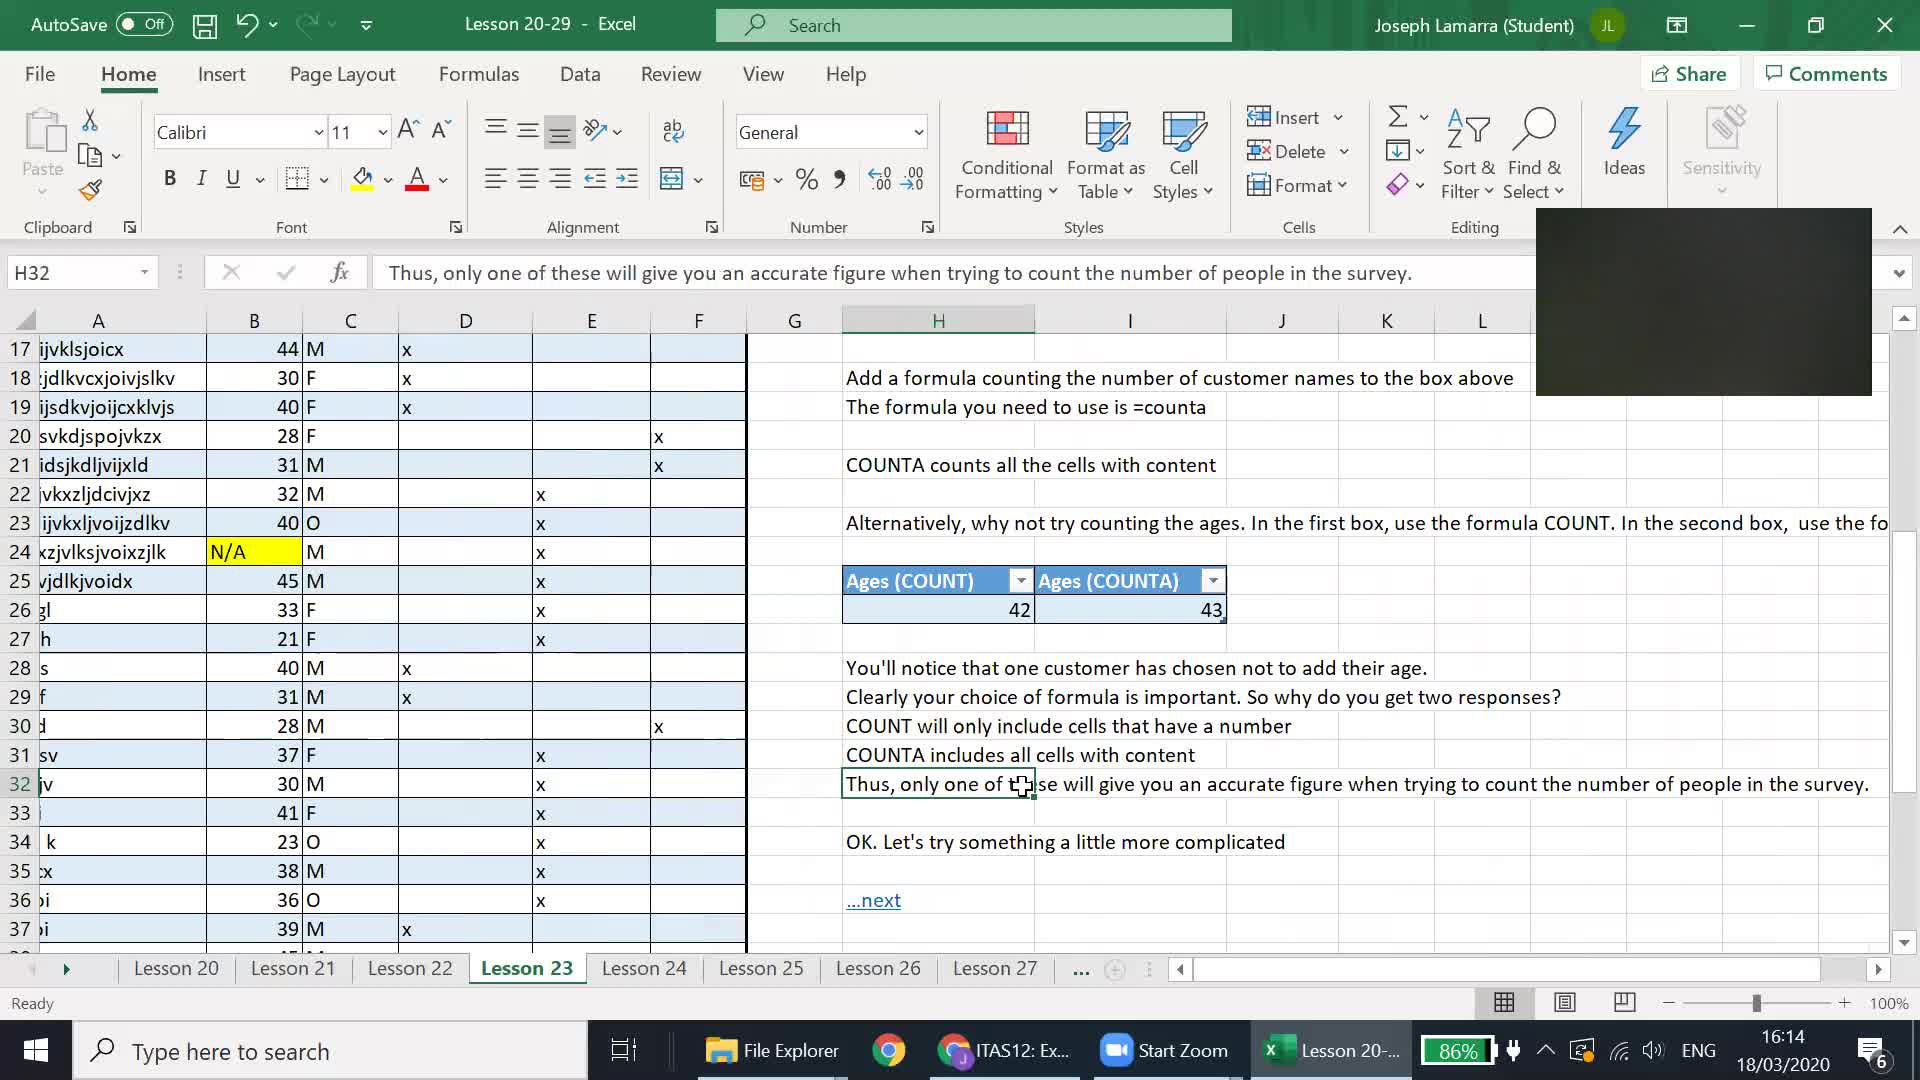
Task: Toggle italic formatting
Action: (x=200, y=178)
